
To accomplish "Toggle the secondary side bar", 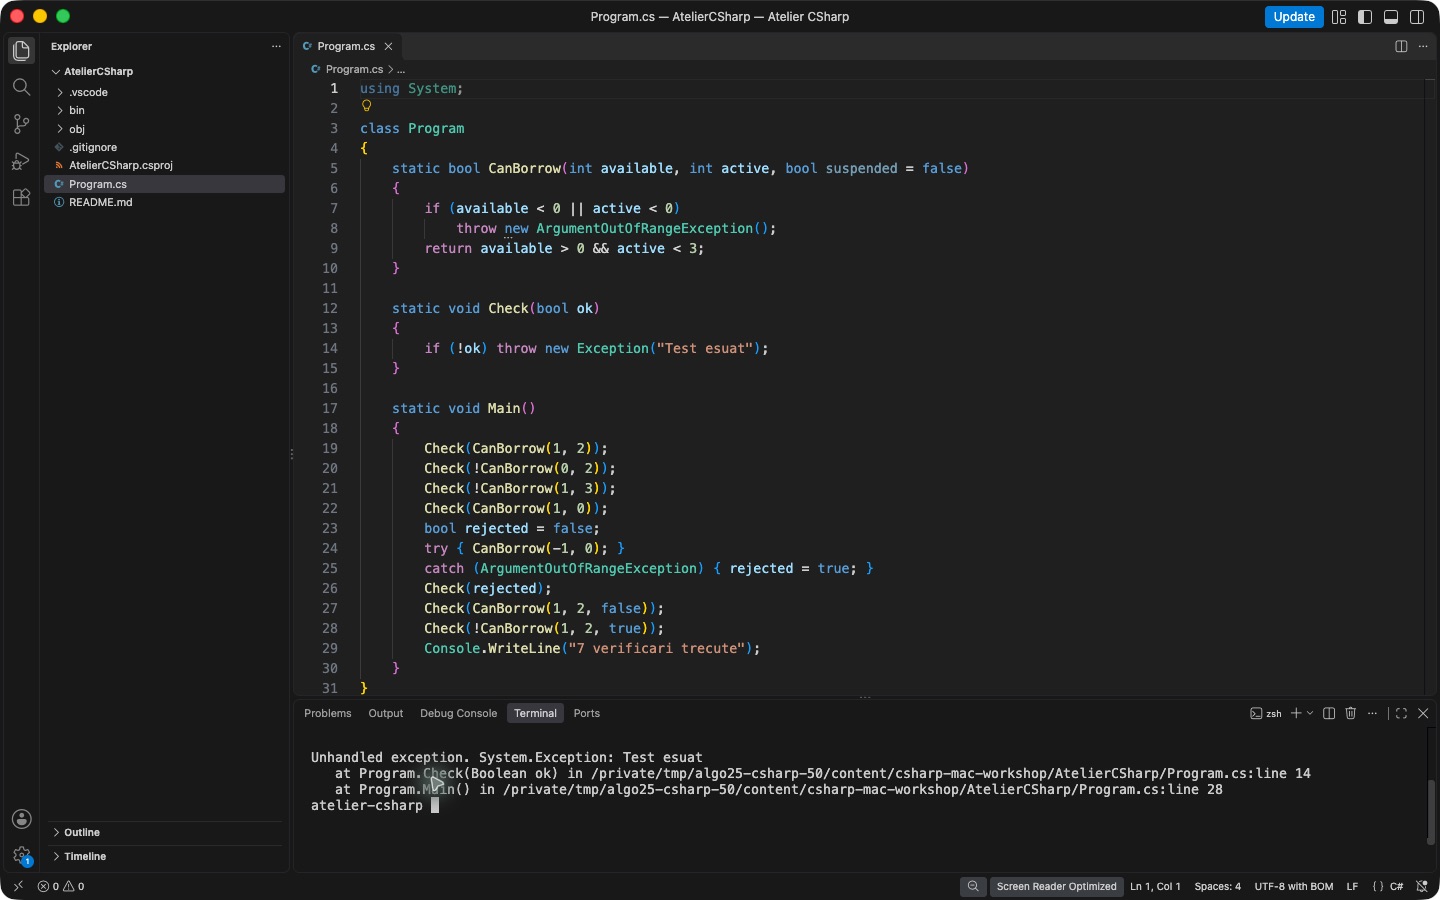I will click(x=1417, y=17).
